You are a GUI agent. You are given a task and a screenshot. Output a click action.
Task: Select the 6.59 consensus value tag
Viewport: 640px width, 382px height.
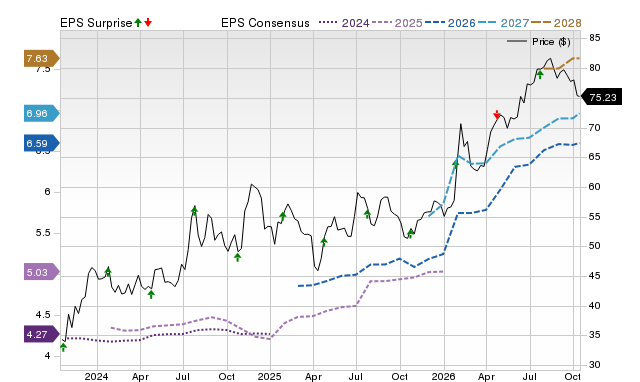pyautogui.click(x=41, y=143)
